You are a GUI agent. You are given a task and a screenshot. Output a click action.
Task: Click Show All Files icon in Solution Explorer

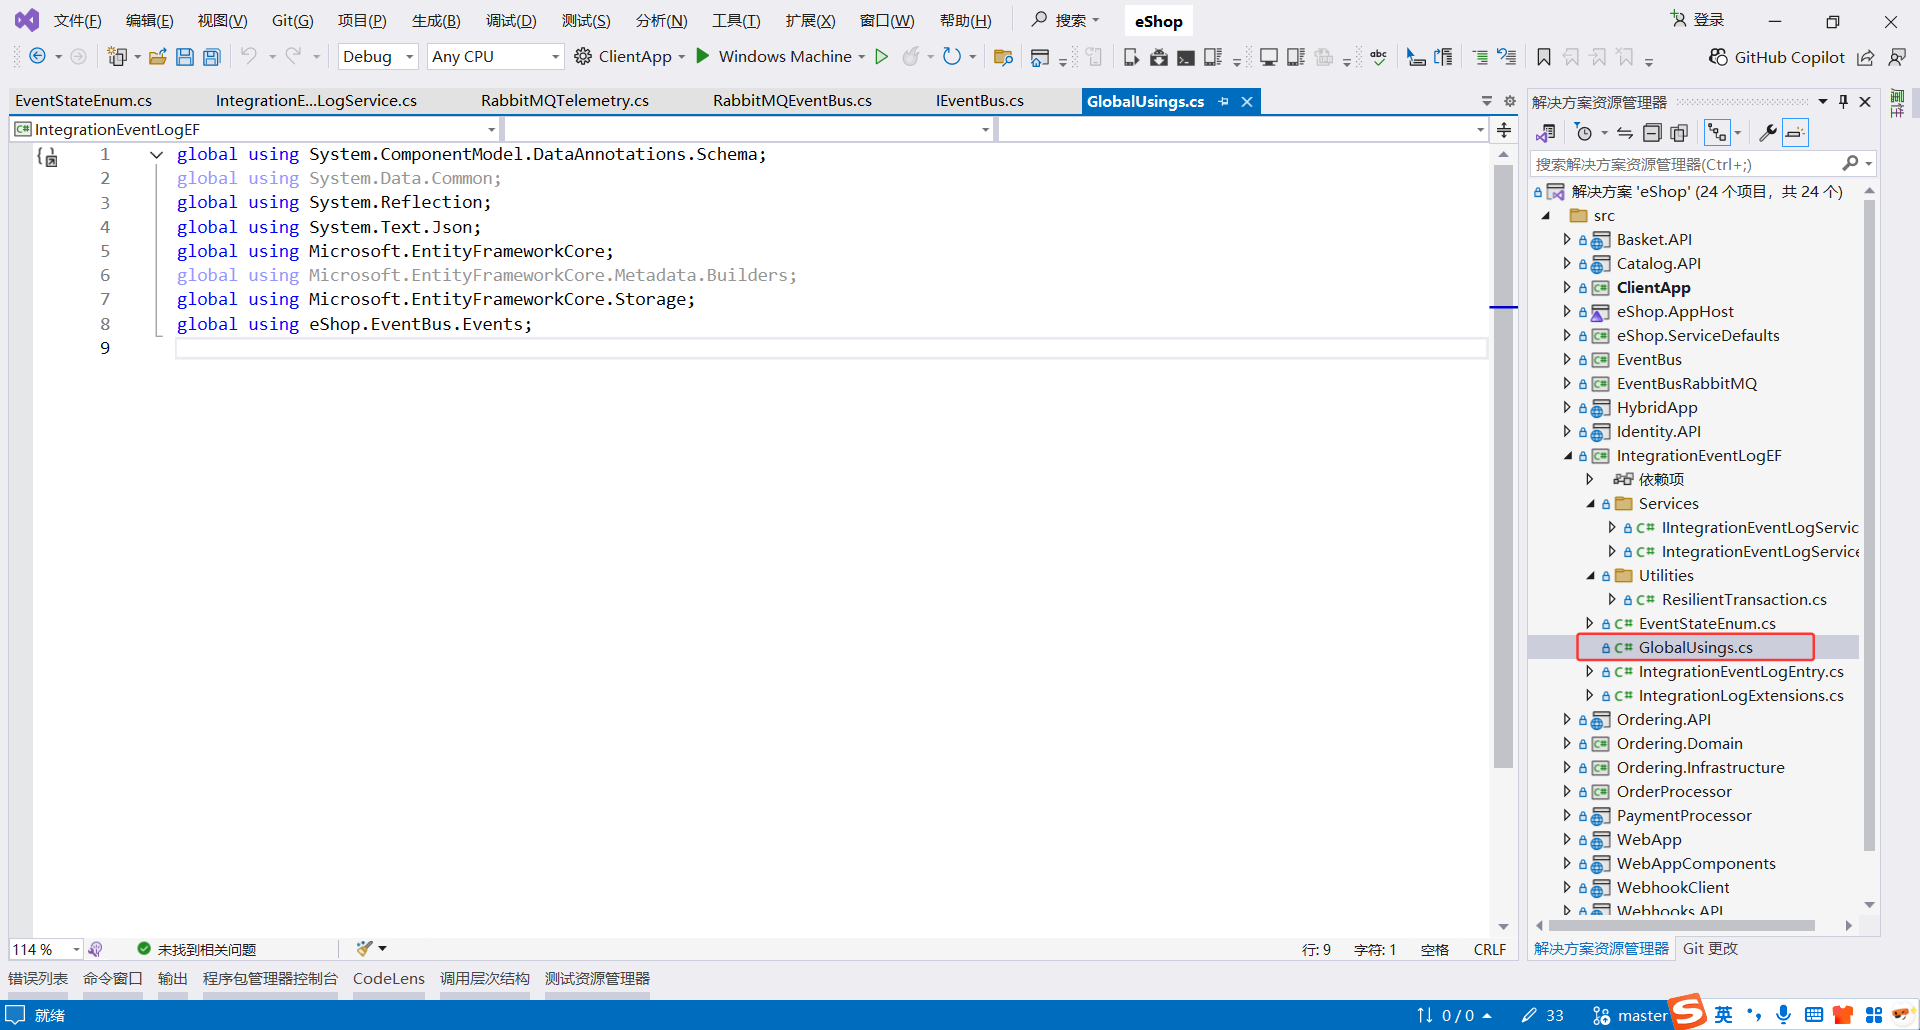coord(1679,133)
